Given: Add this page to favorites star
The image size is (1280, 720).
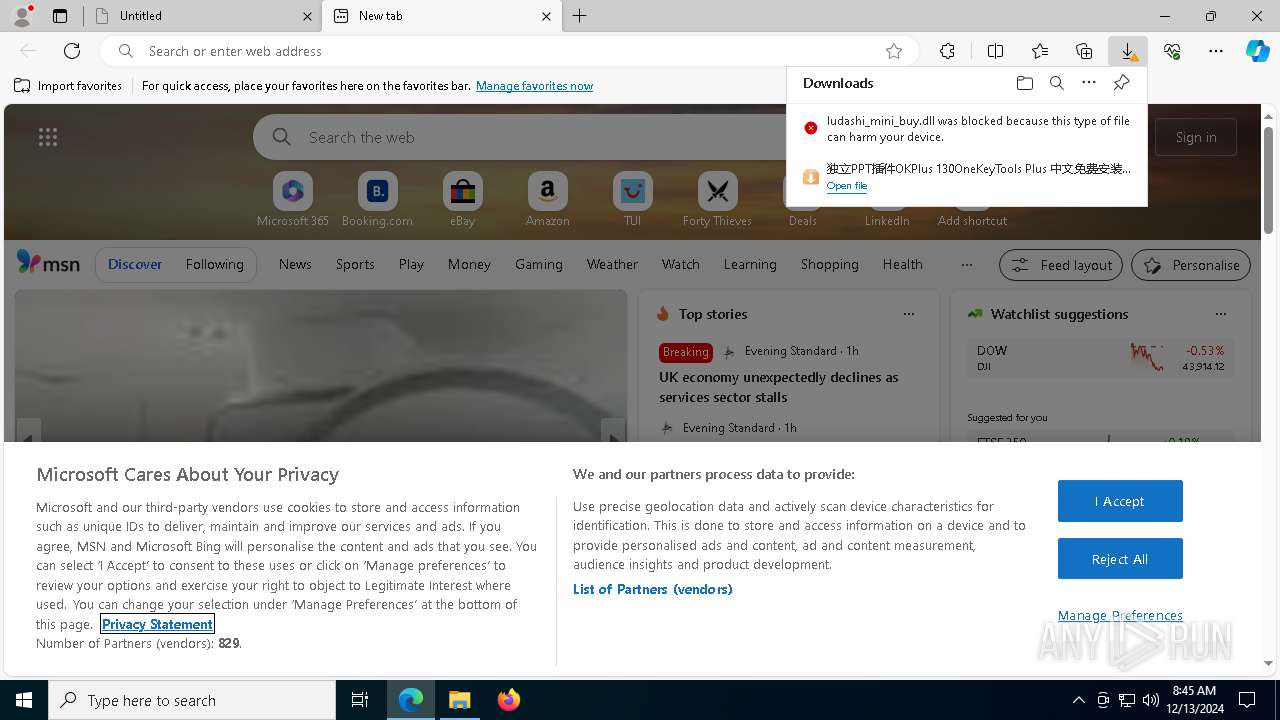Looking at the screenshot, I should [894, 51].
